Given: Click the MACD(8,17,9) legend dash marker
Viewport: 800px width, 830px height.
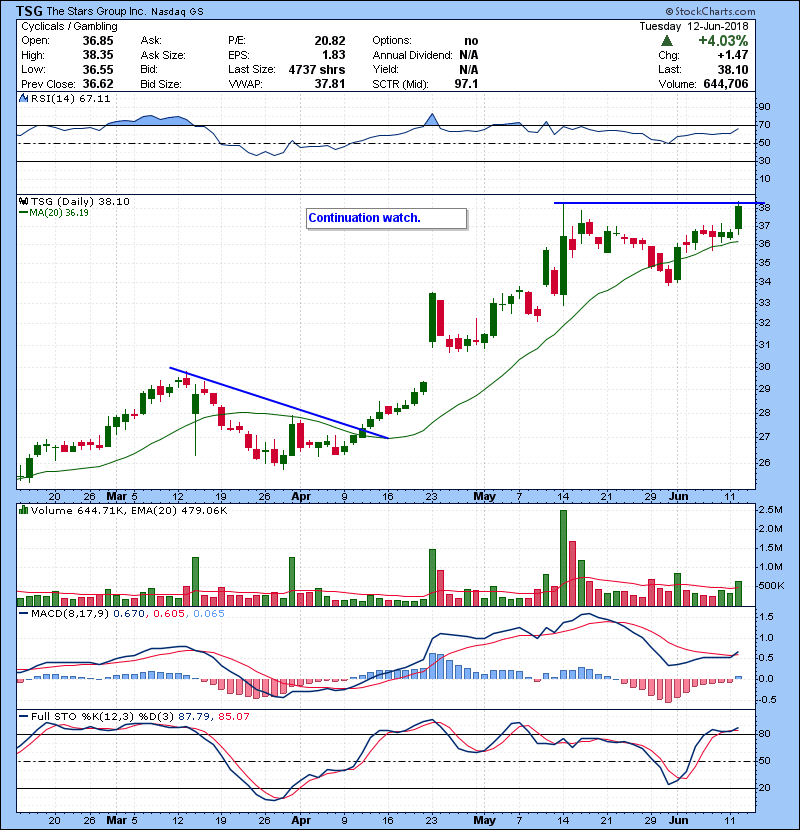Looking at the screenshot, I should [23, 614].
